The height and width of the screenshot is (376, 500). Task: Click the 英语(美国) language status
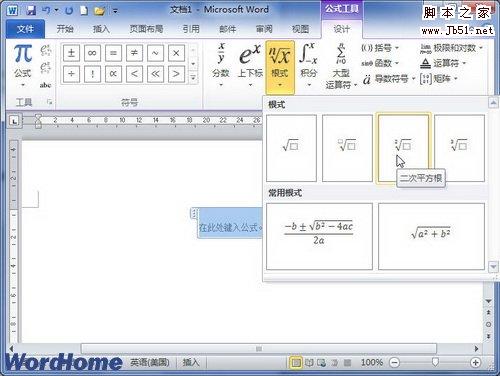[x=150, y=362]
